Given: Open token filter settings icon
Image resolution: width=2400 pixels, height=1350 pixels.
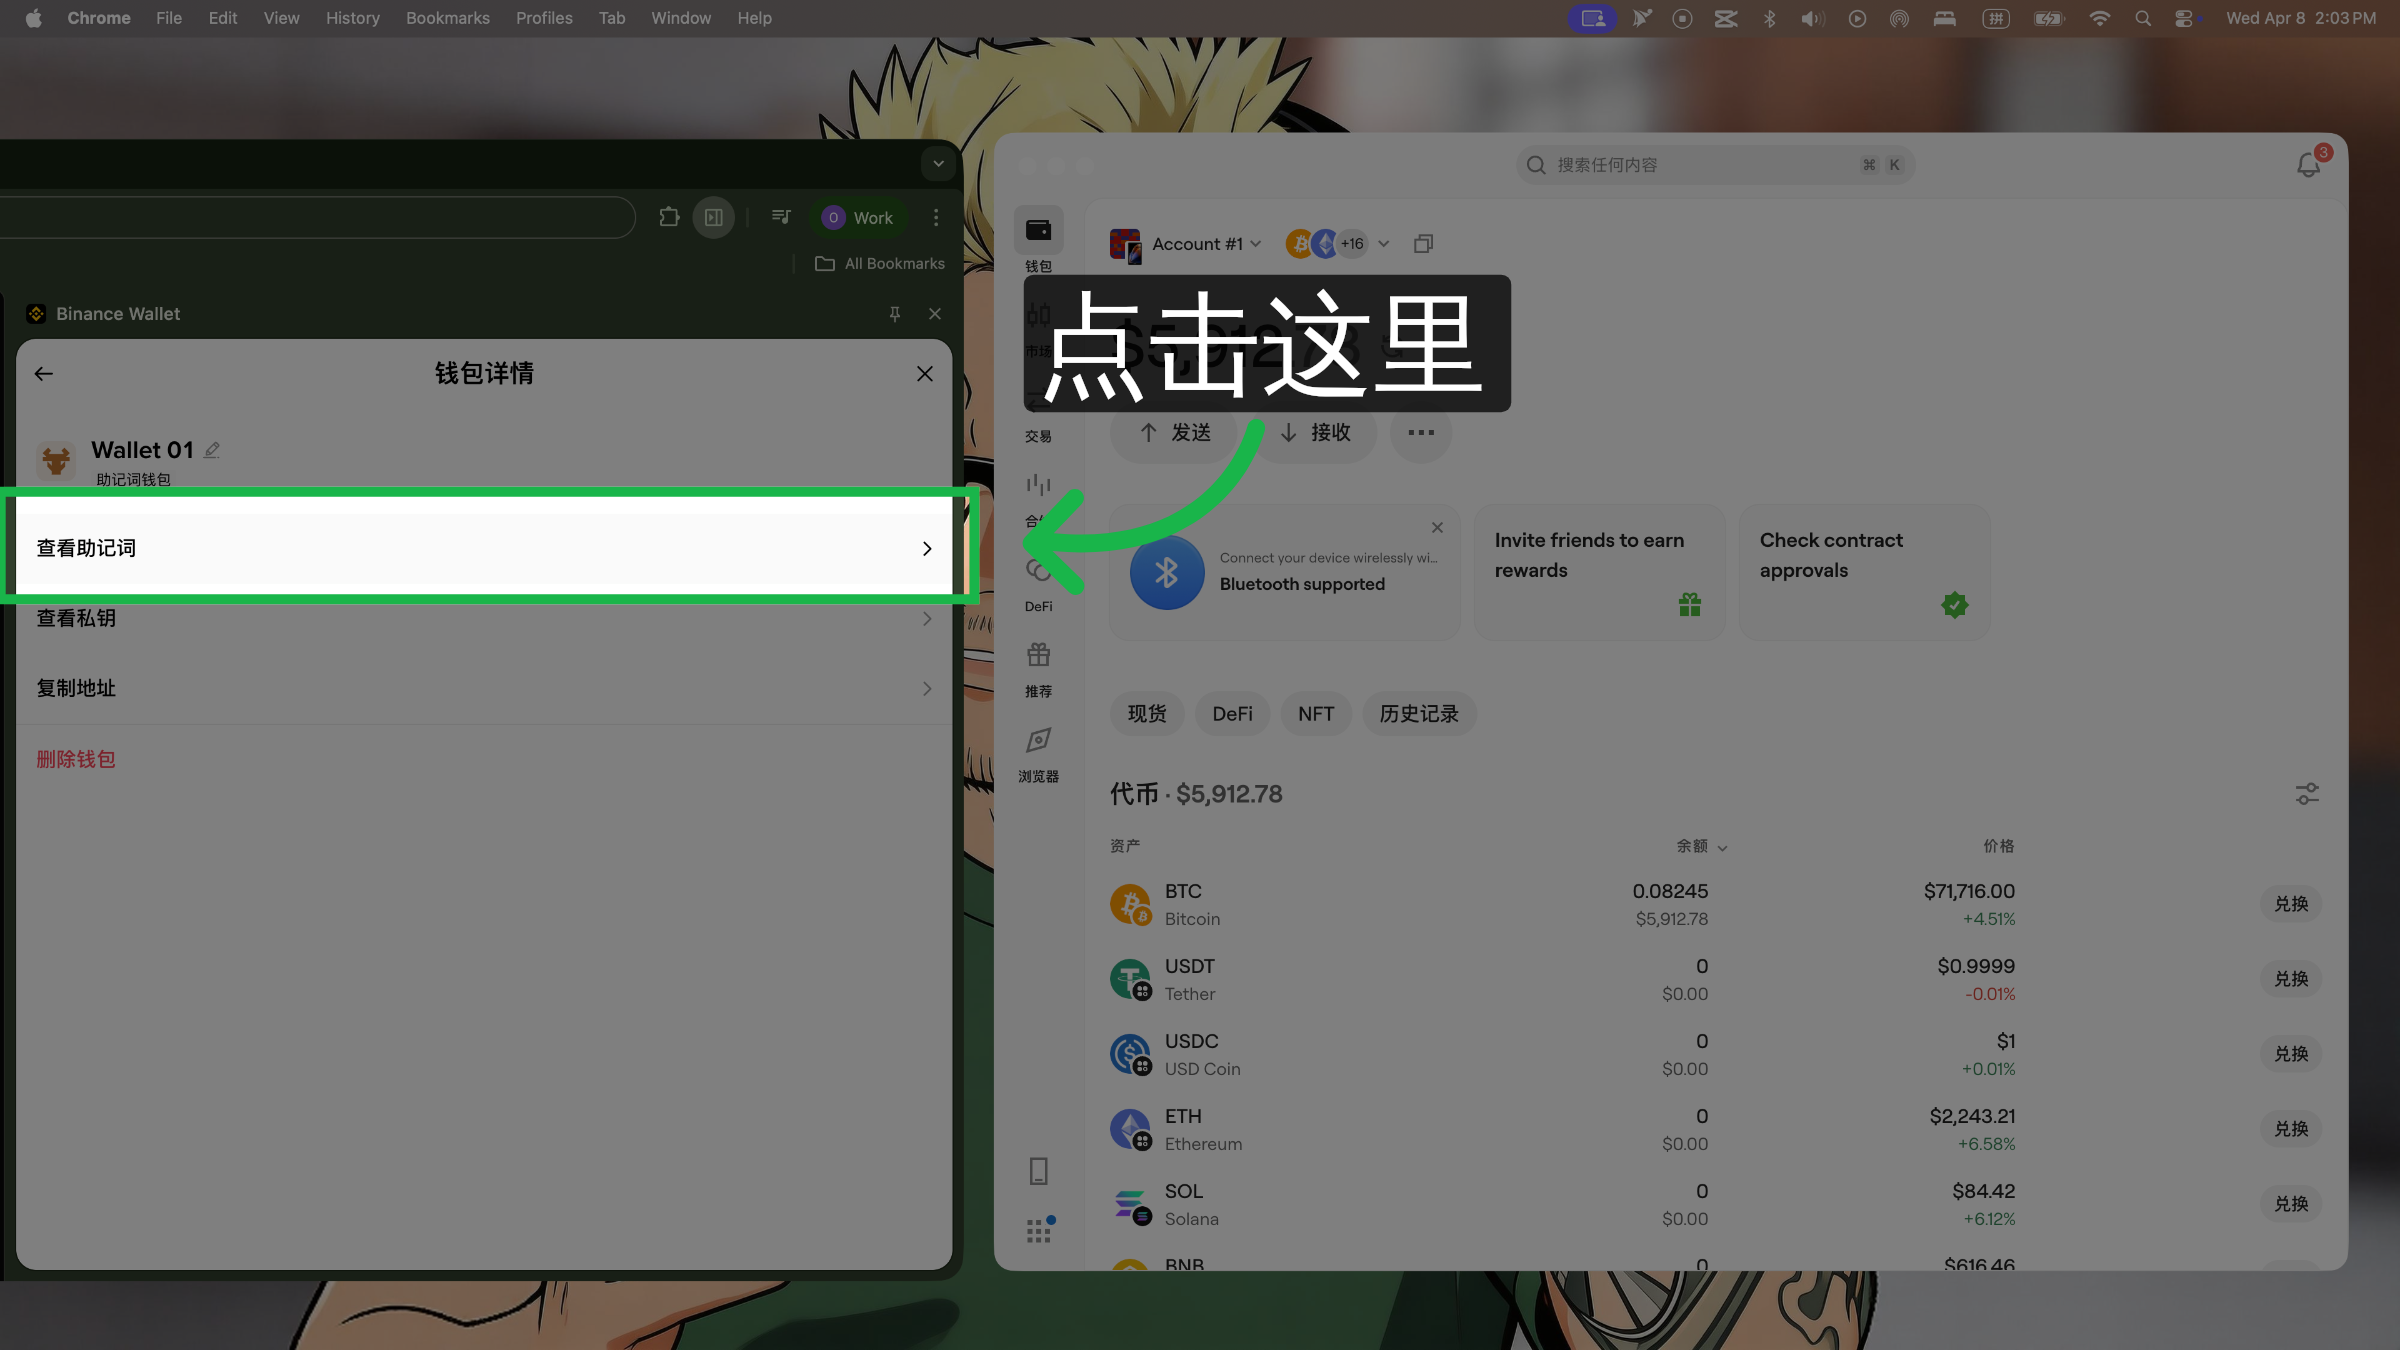Looking at the screenshot, I should 2307,794.
